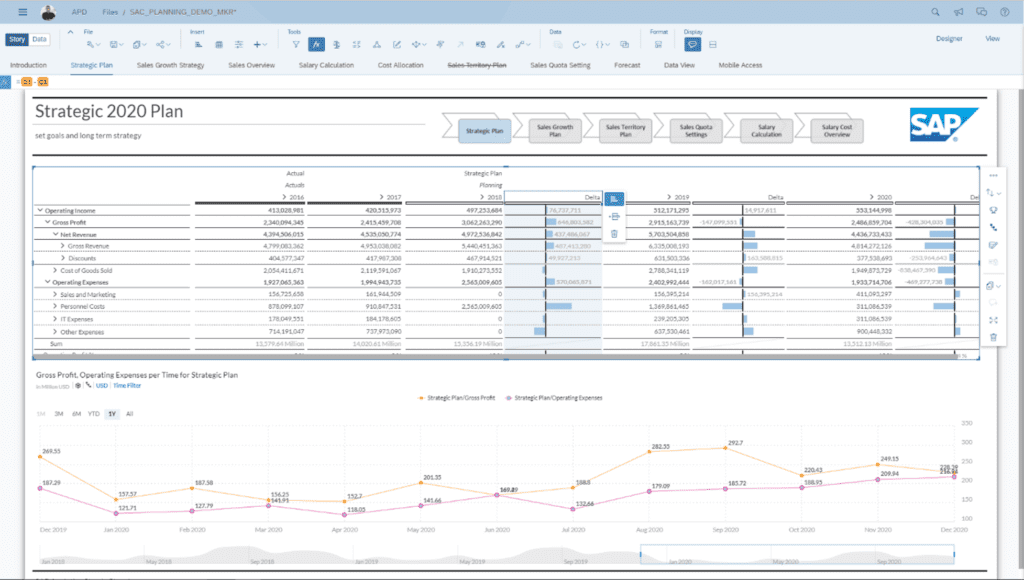
Task: Open the Sales Overview tab
Action: [x=251, y=65]
